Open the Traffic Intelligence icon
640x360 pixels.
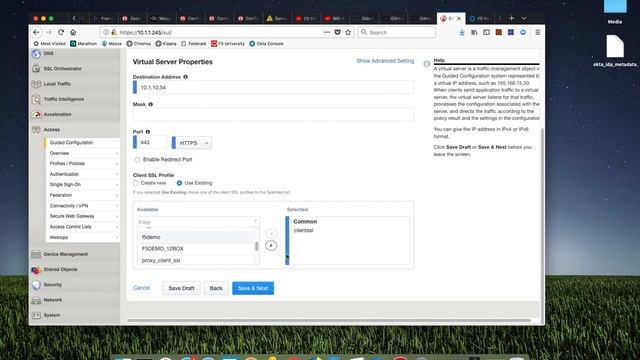(x=36, y=99)
